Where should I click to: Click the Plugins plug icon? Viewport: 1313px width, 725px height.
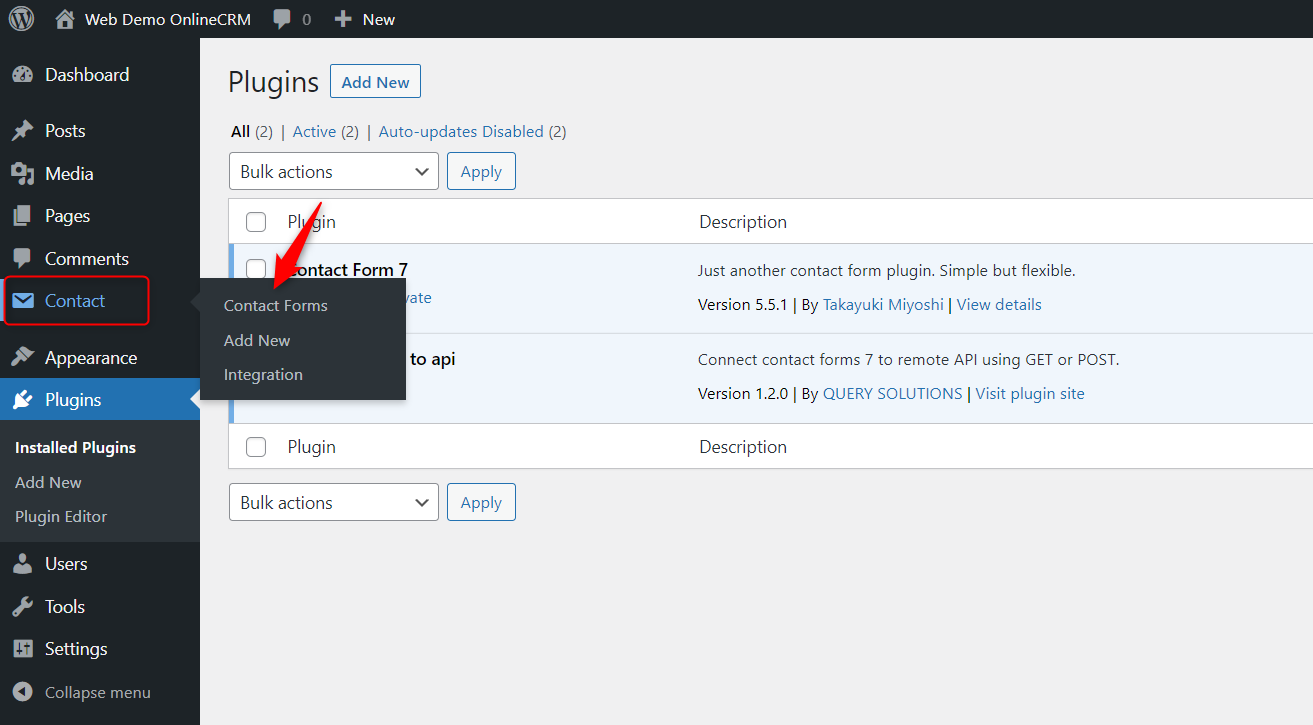point(22,399)
